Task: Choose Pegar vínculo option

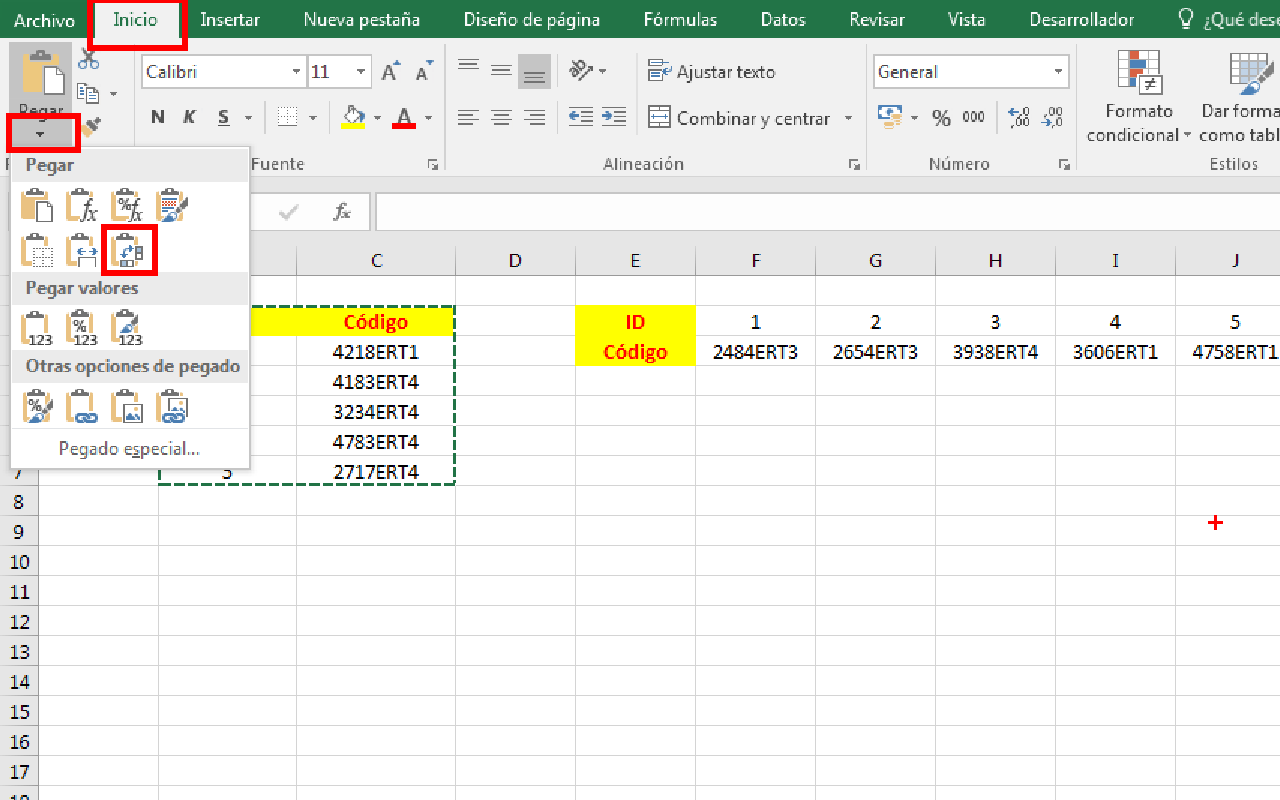Action: point(81,406)
